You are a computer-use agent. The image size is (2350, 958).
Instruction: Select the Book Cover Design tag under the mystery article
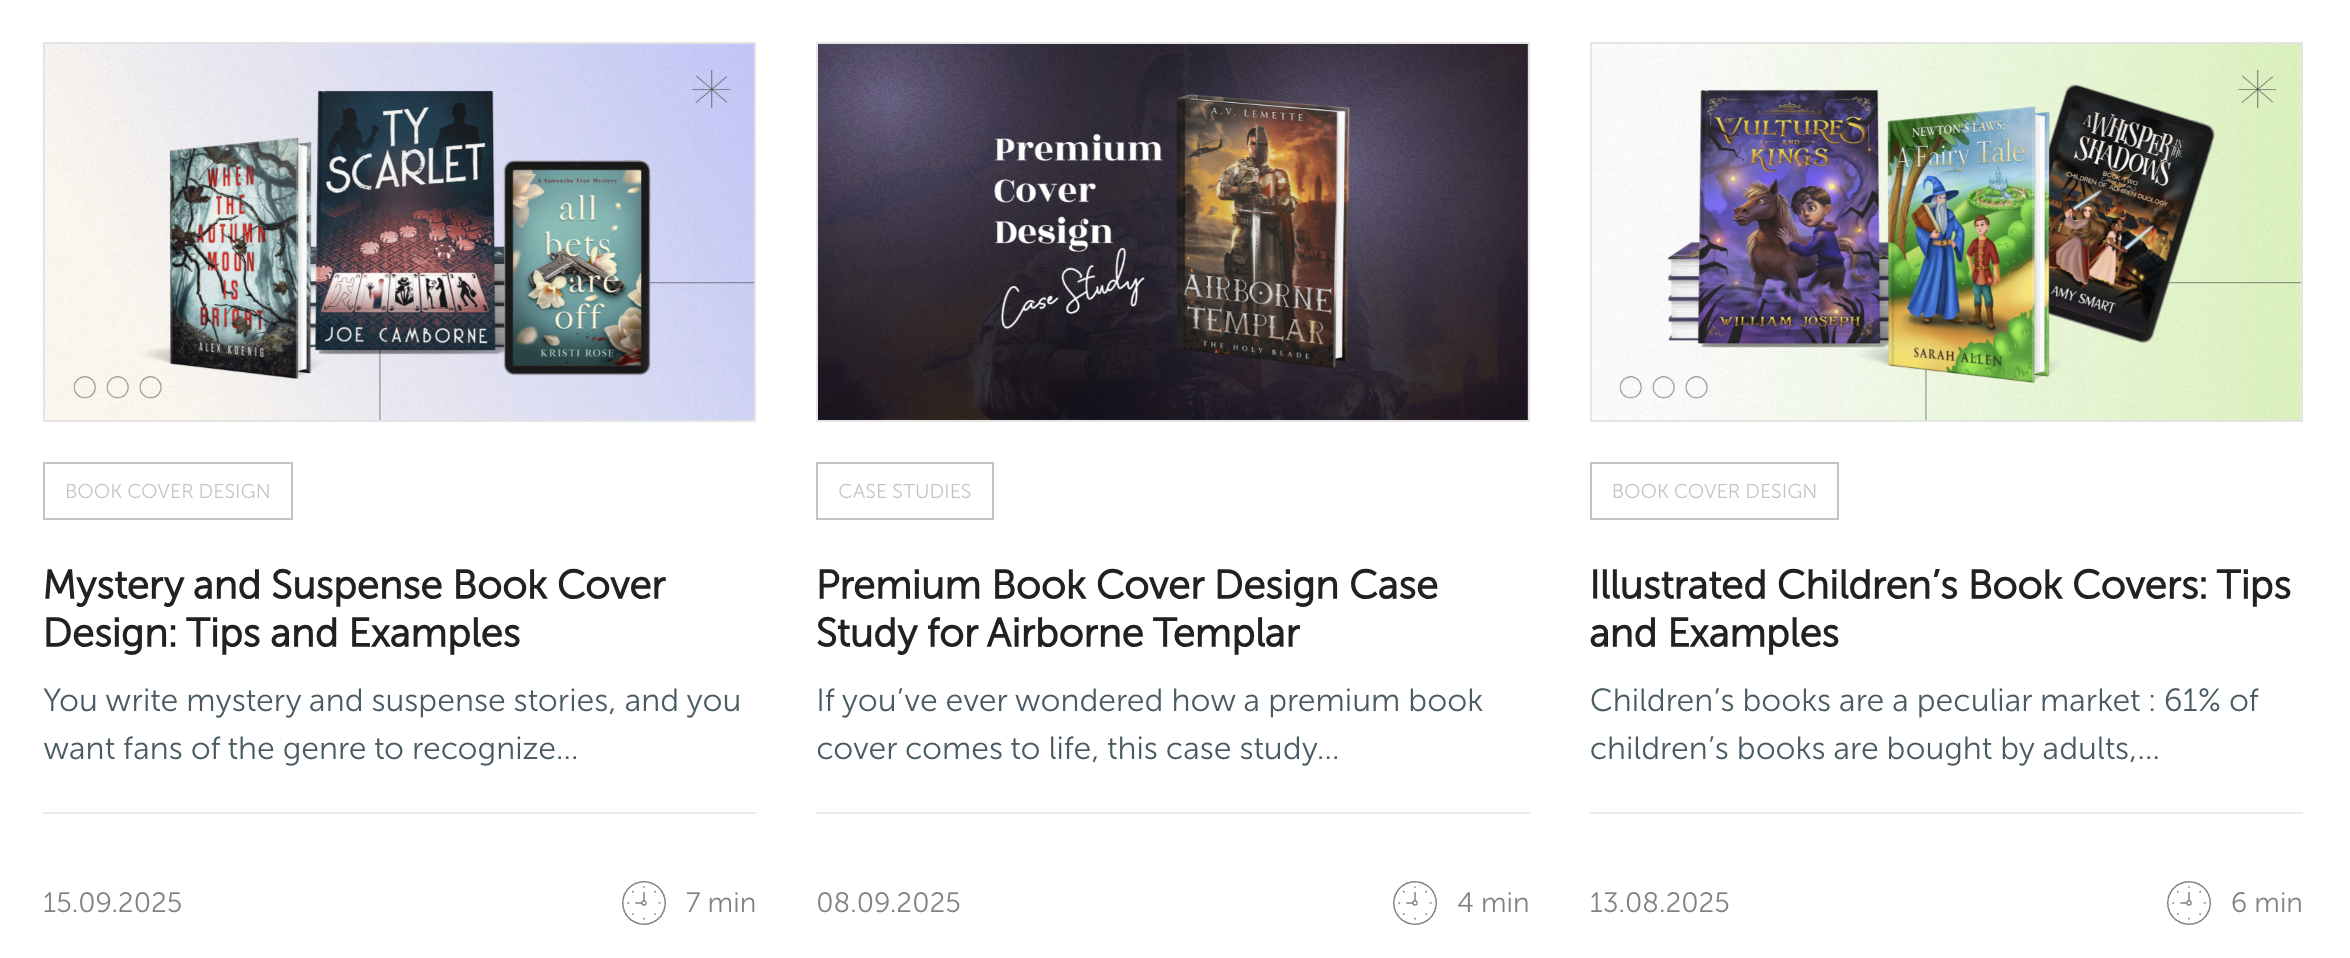[168, 491]
